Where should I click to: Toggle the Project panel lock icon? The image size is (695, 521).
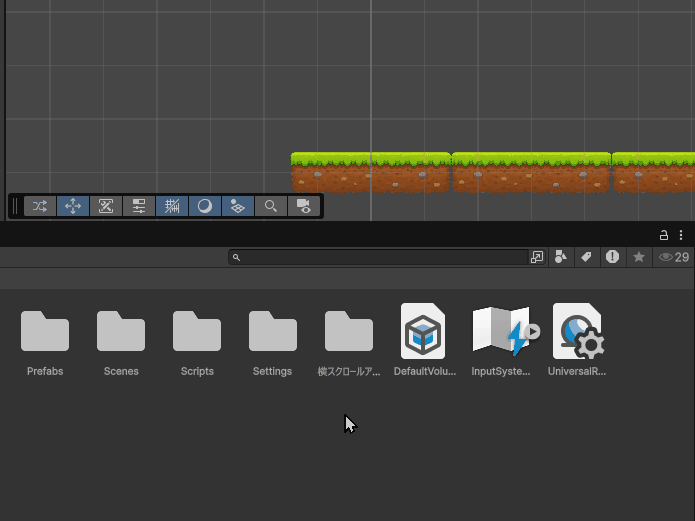coord(664,235)
